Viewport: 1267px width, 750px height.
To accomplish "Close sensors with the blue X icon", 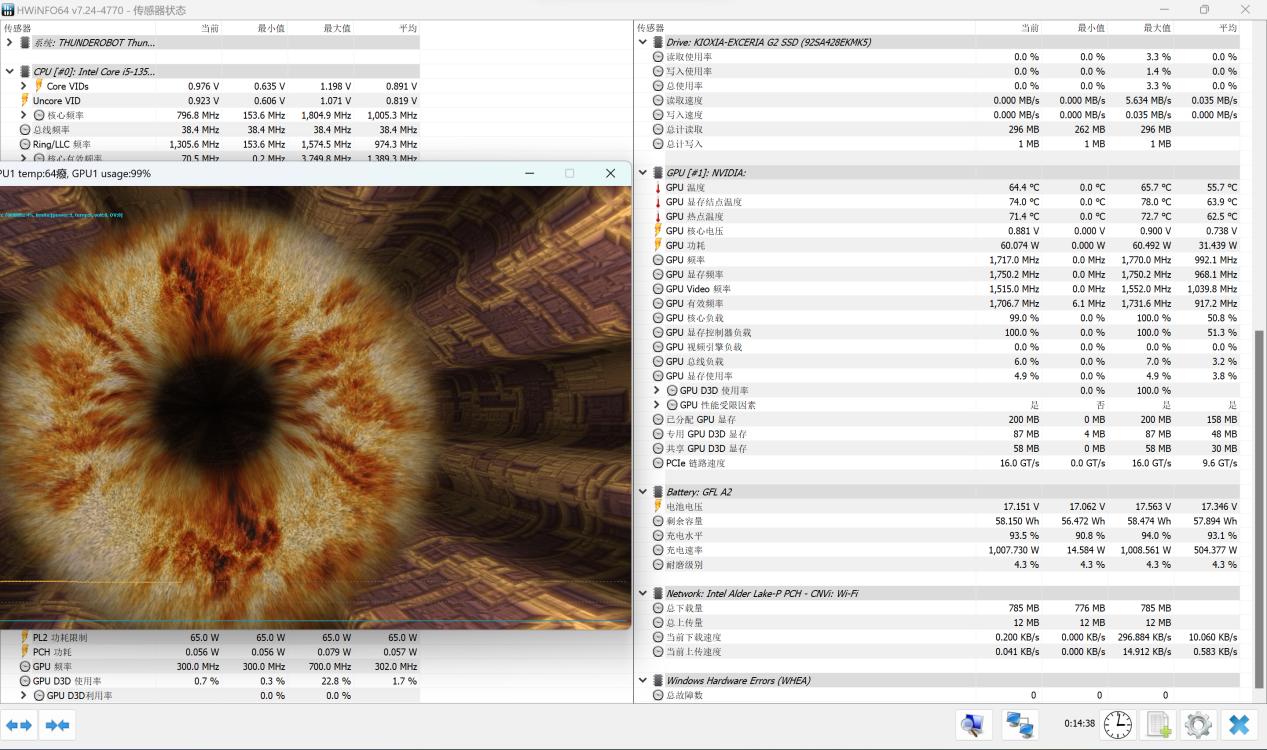I will click(x=1239, y=724).
